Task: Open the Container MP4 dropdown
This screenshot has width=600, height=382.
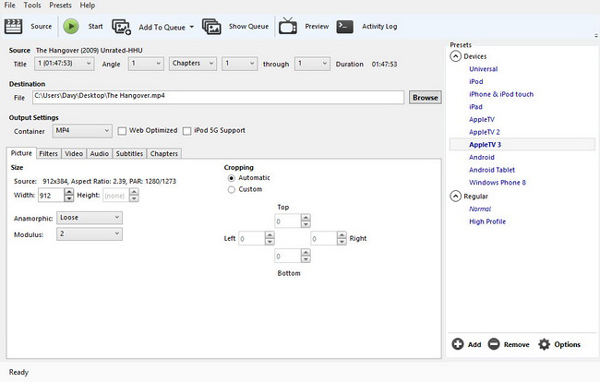Action: coord(82,131)
